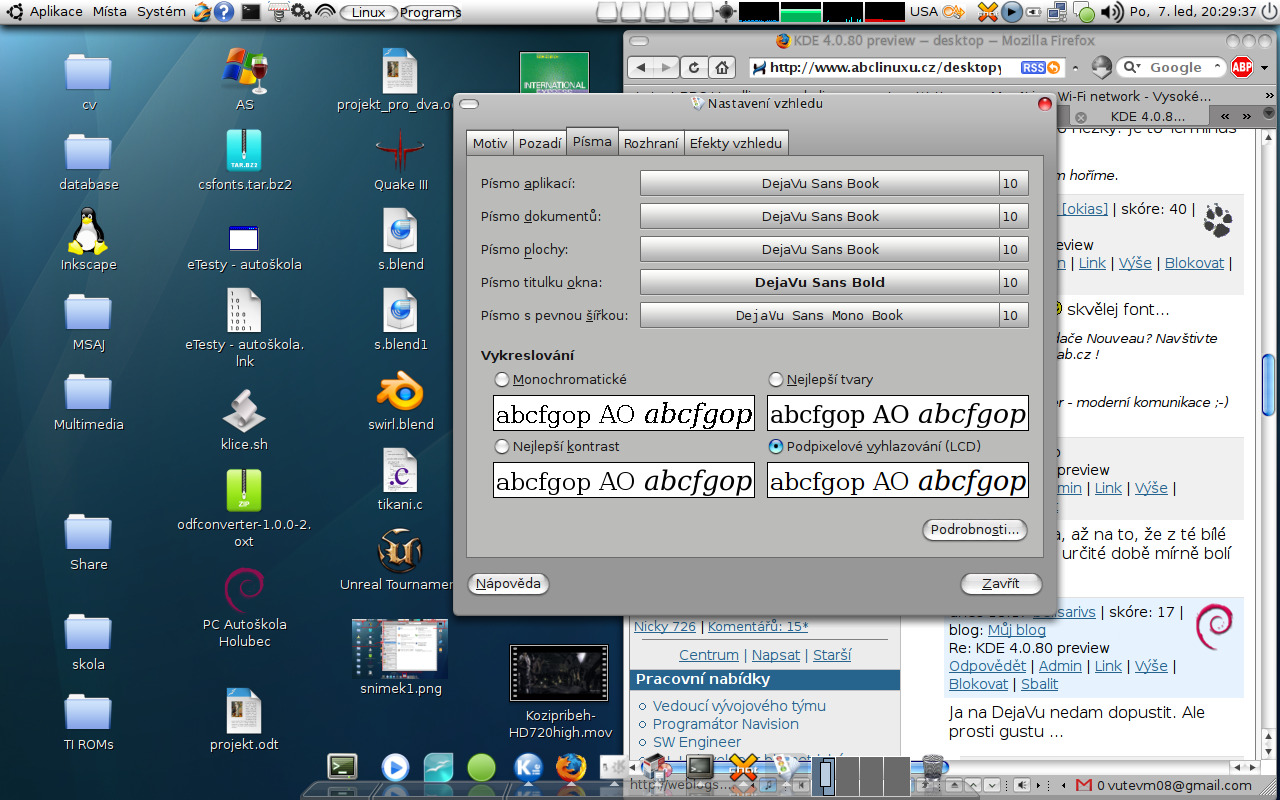Click the Firefox back arrow button

(x=642, y=68)
